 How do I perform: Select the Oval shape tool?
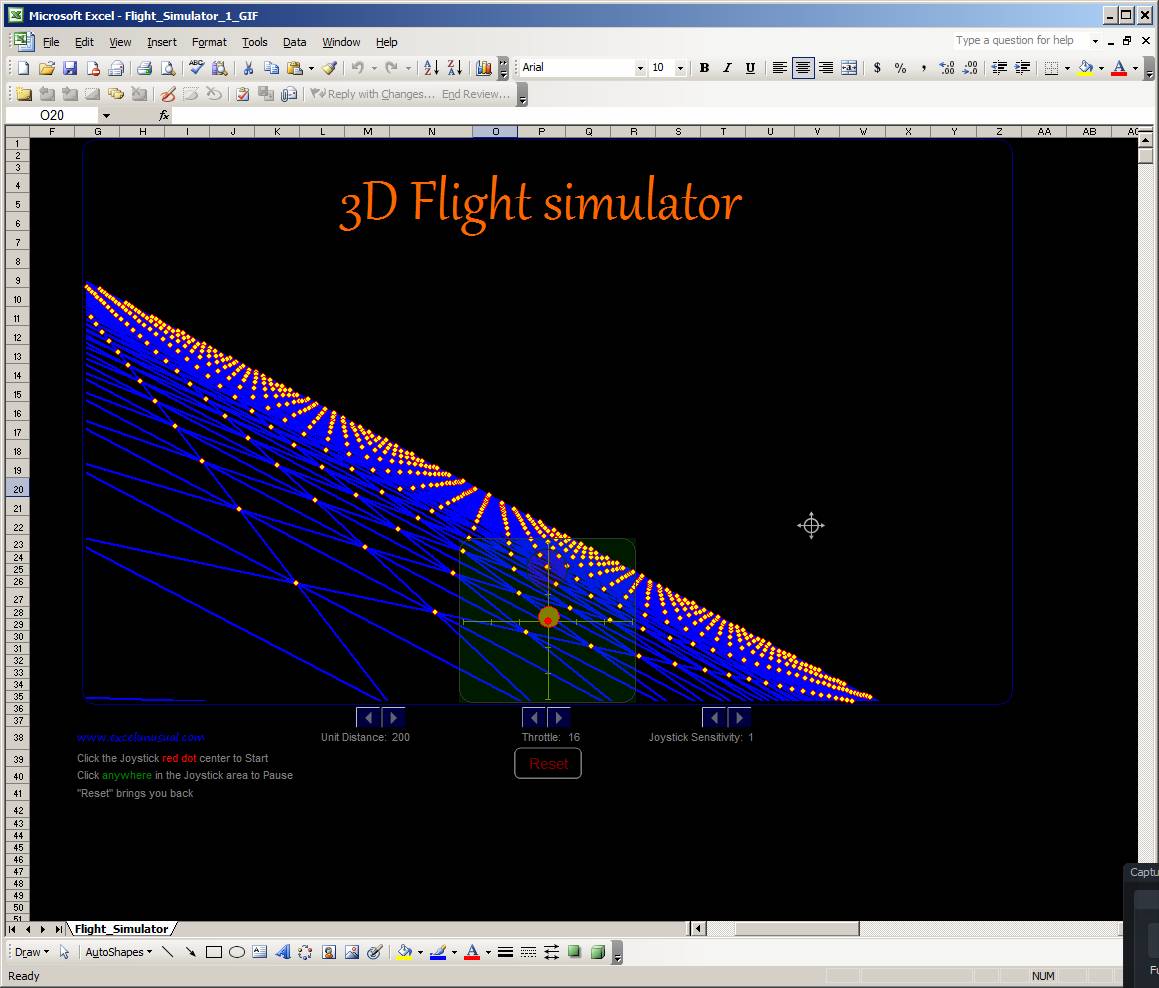(x=237, y=952)
